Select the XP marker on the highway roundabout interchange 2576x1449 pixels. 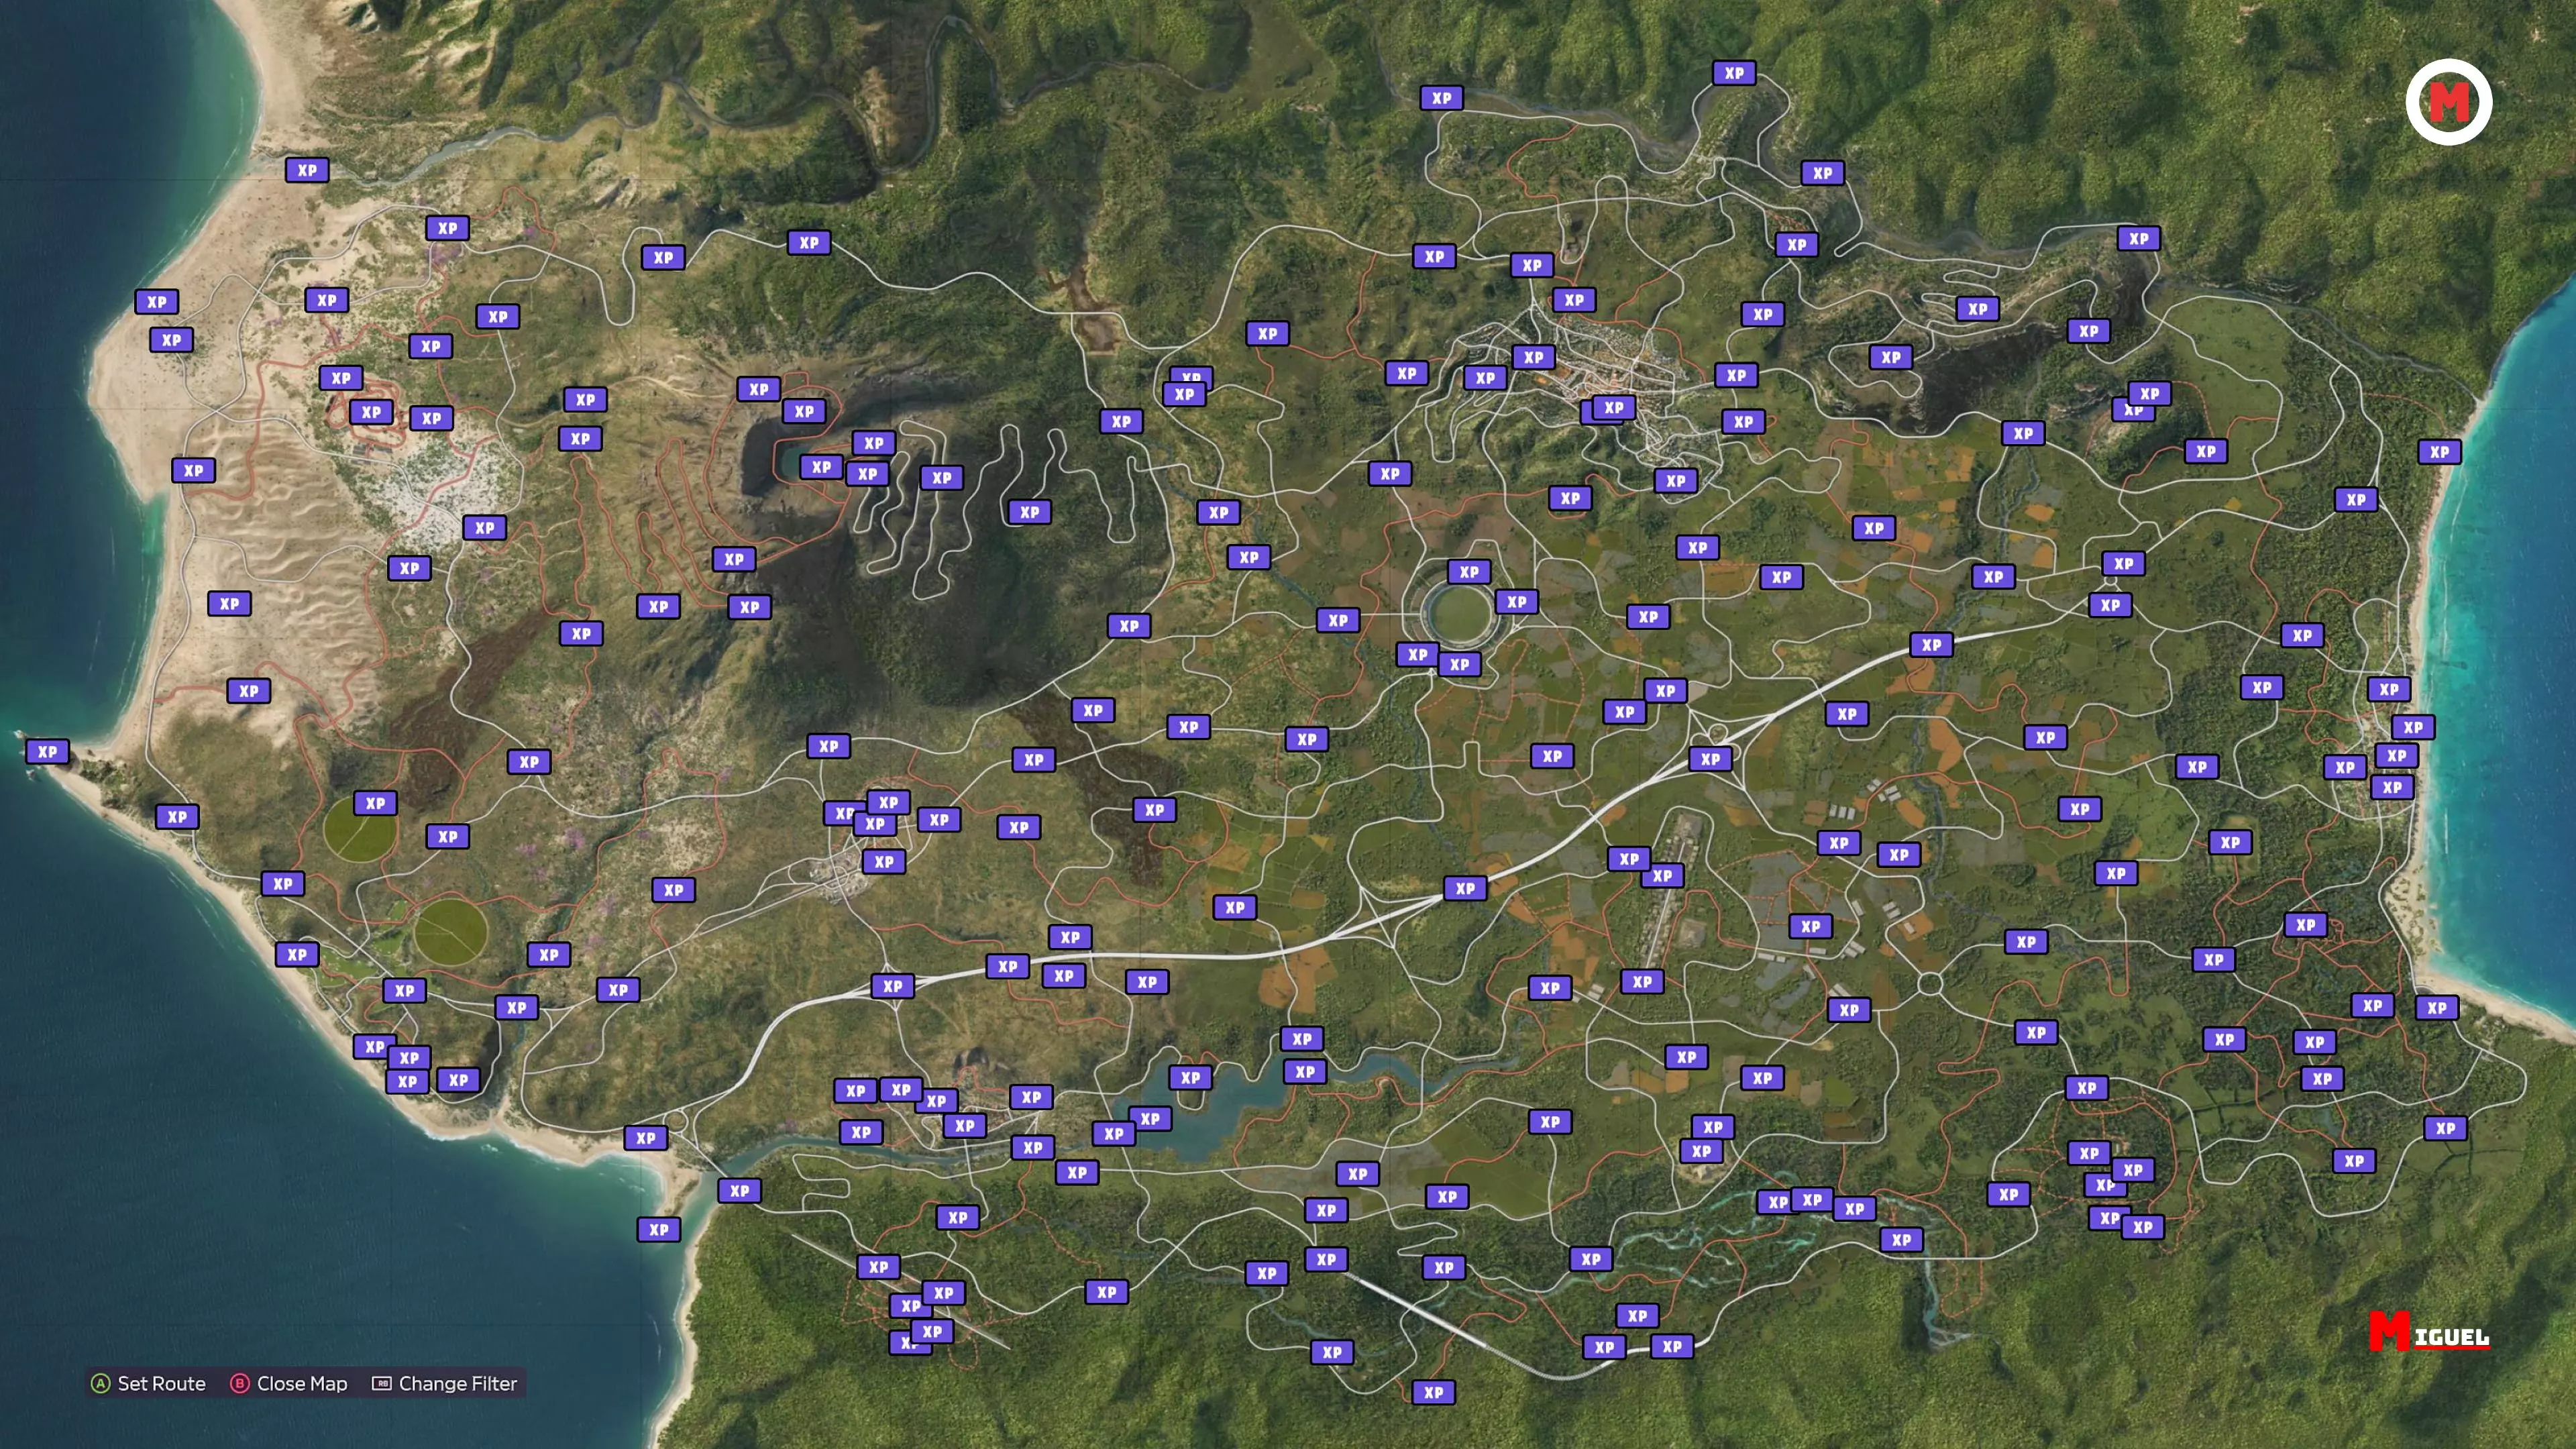(1710, 758)
